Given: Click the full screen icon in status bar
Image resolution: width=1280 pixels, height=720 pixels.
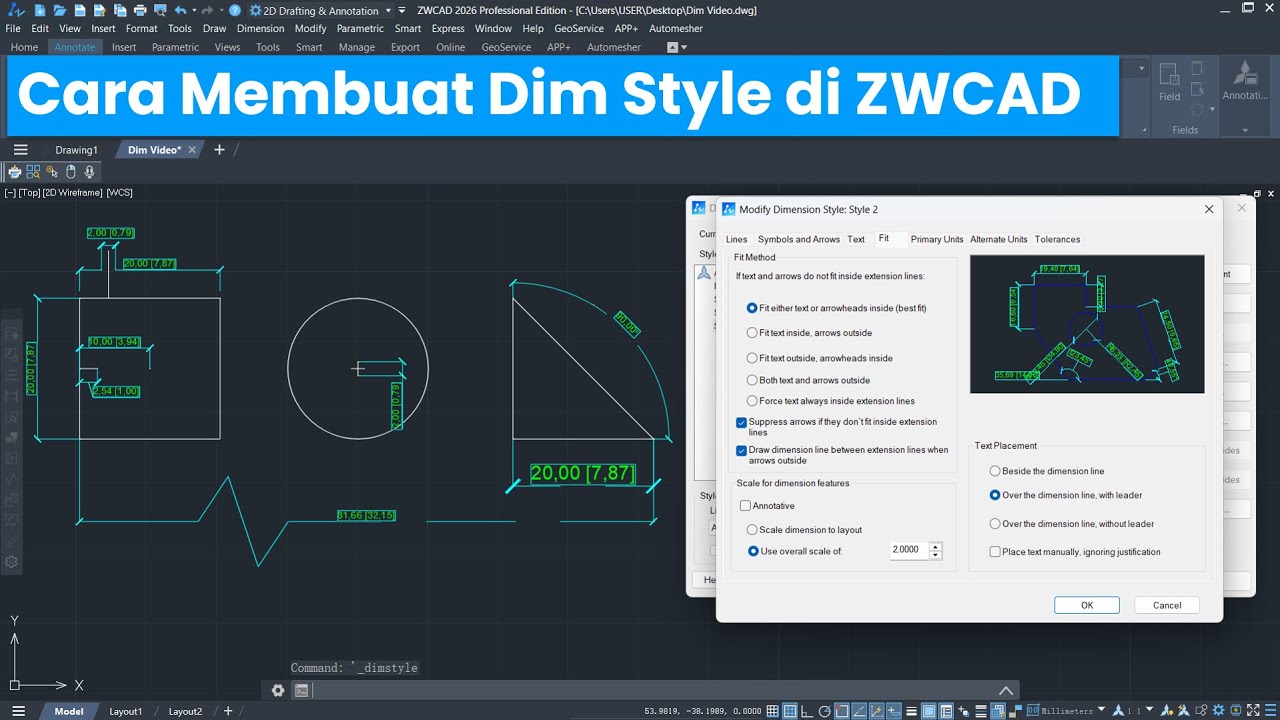Looking at the screenshot, I should point(1253,710).
